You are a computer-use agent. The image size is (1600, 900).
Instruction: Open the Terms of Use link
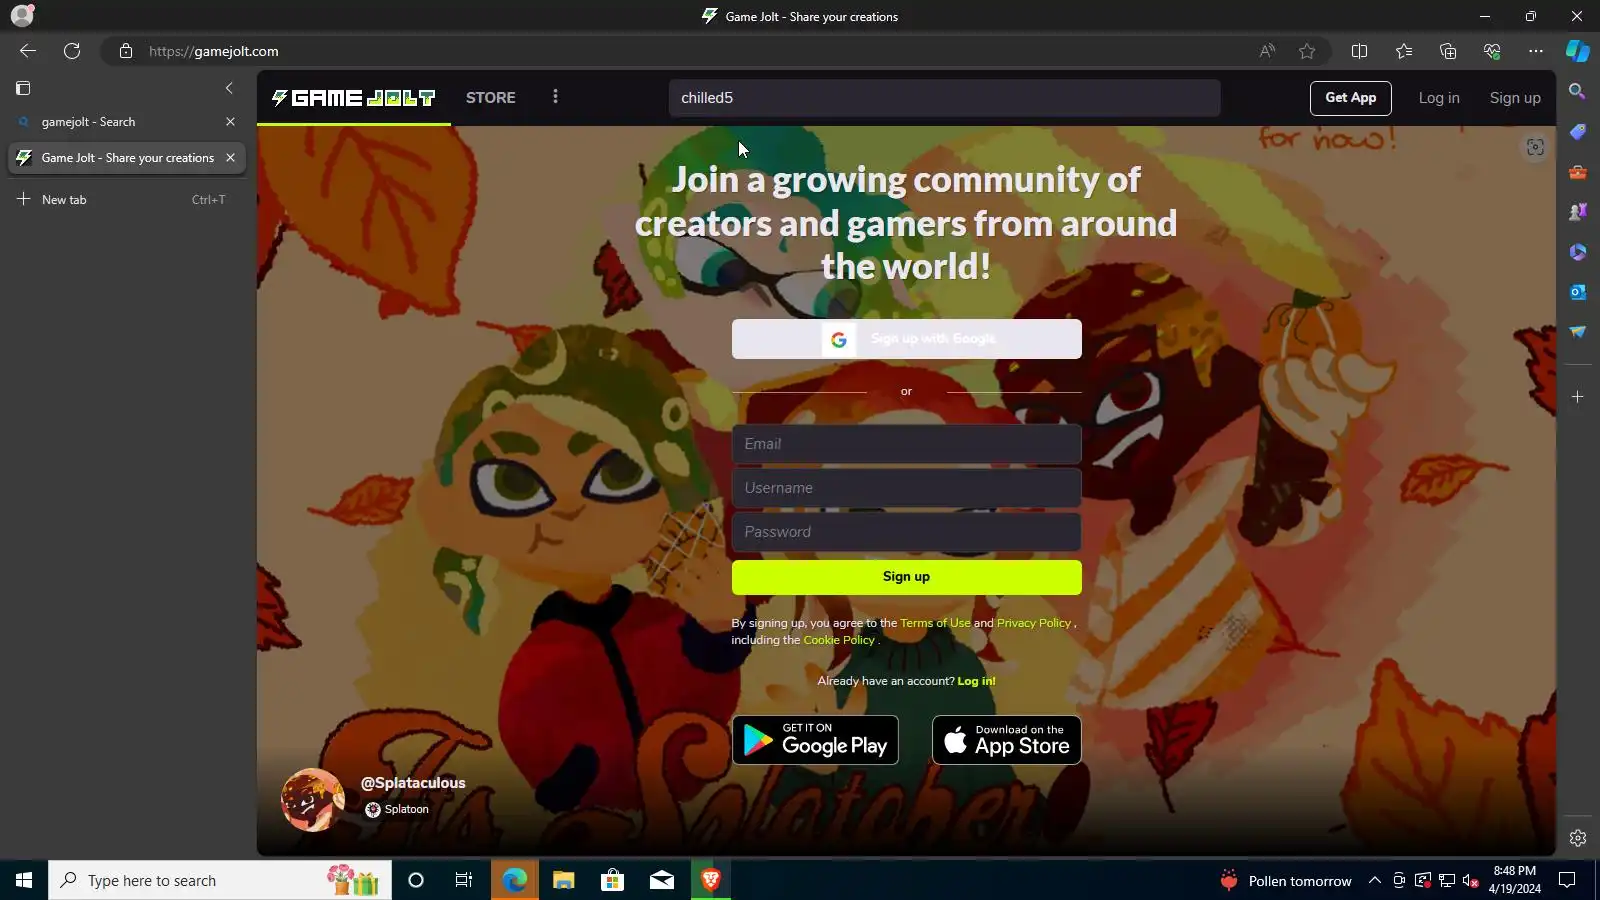click(935, 623)
